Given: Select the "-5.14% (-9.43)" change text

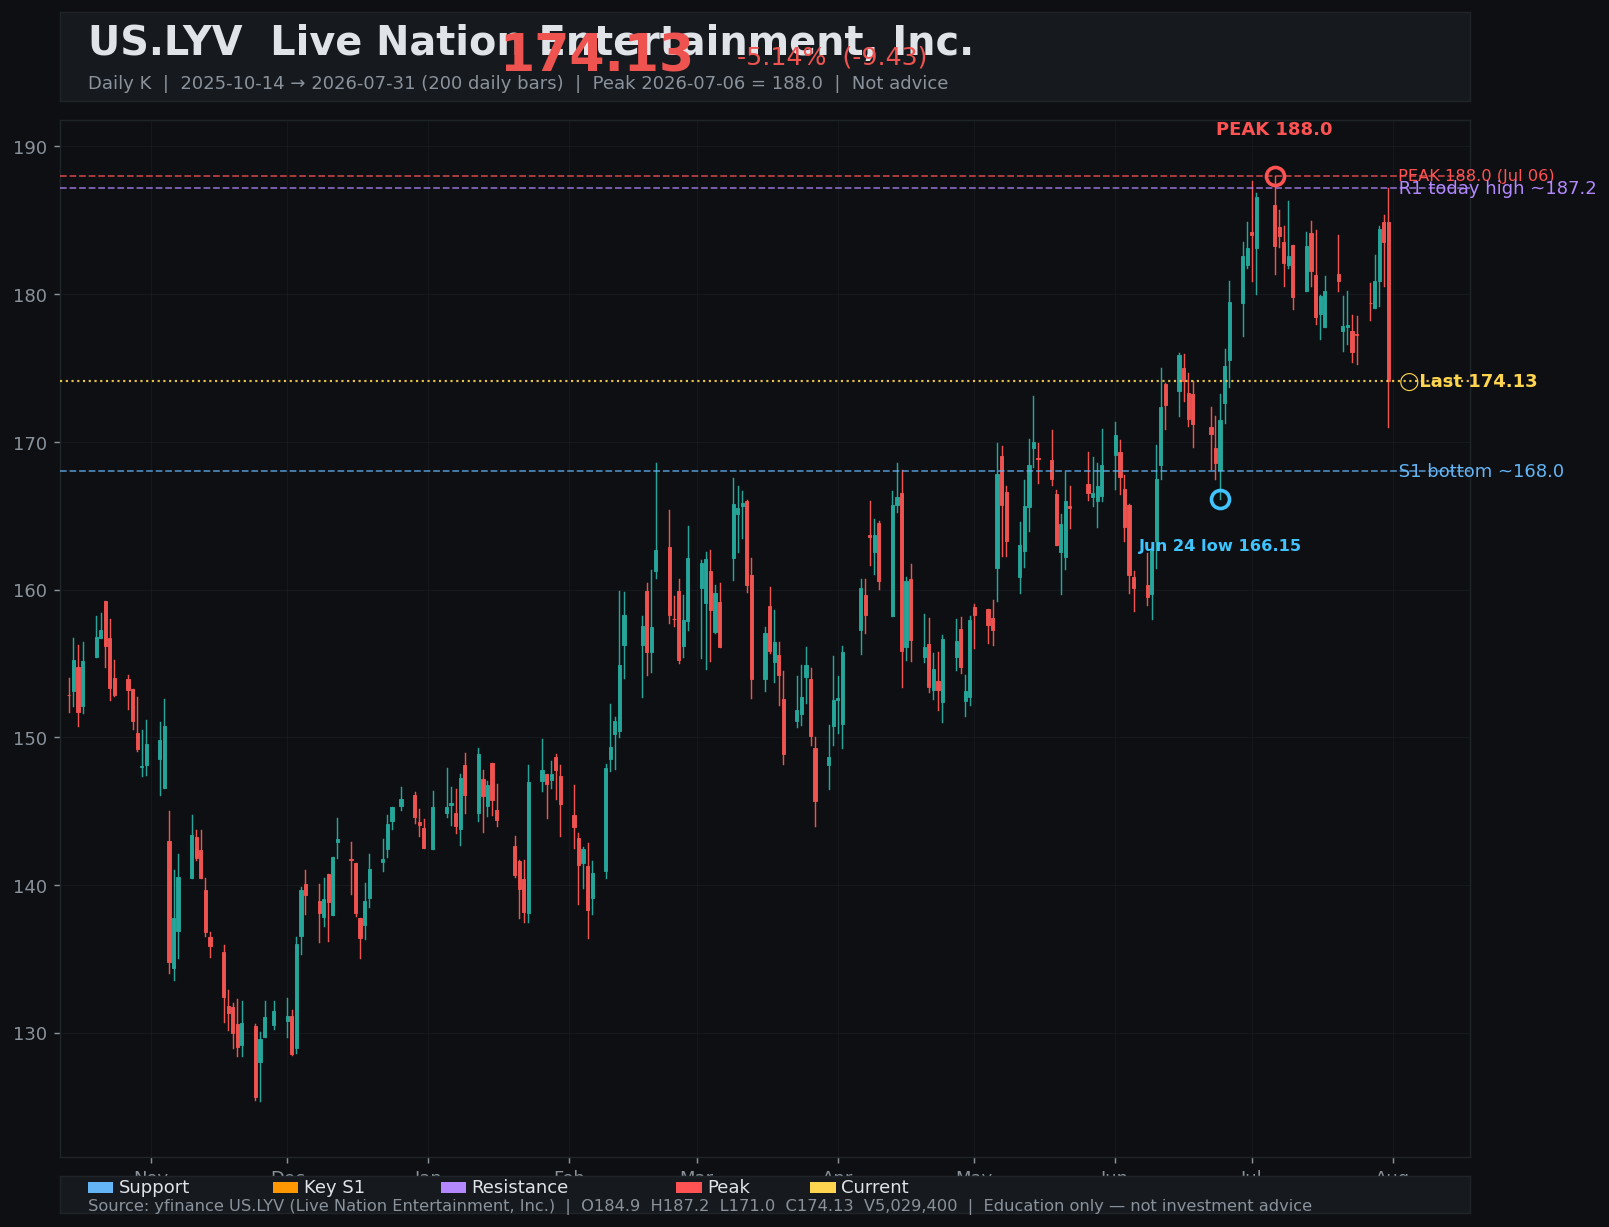Looking at the screenshot, I should click(832, 57).
